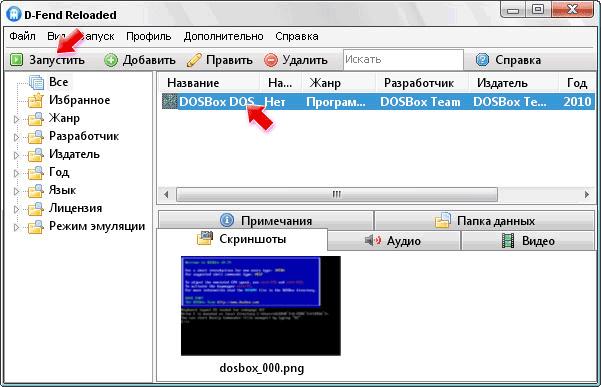Expand the Режим эмуляции tree node
This screenshot has height=387, width=601.
point(16,227)
